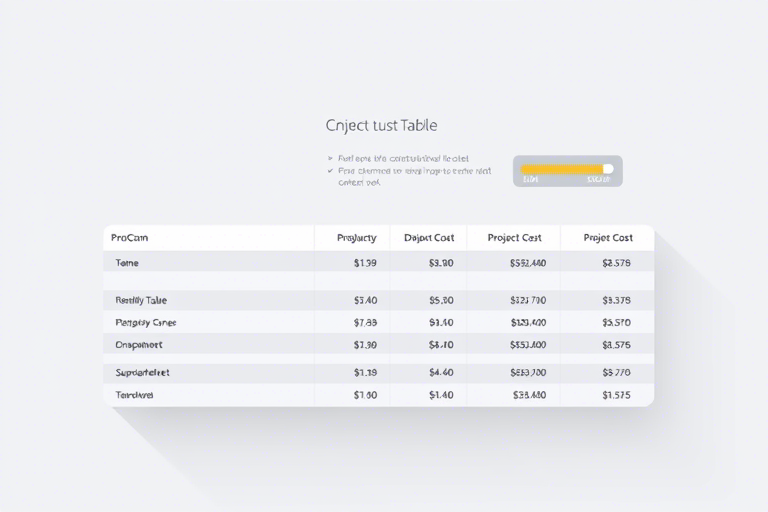
Task: Click the "$3.770" cell in Supdartelret row
Action: point(616,372)
